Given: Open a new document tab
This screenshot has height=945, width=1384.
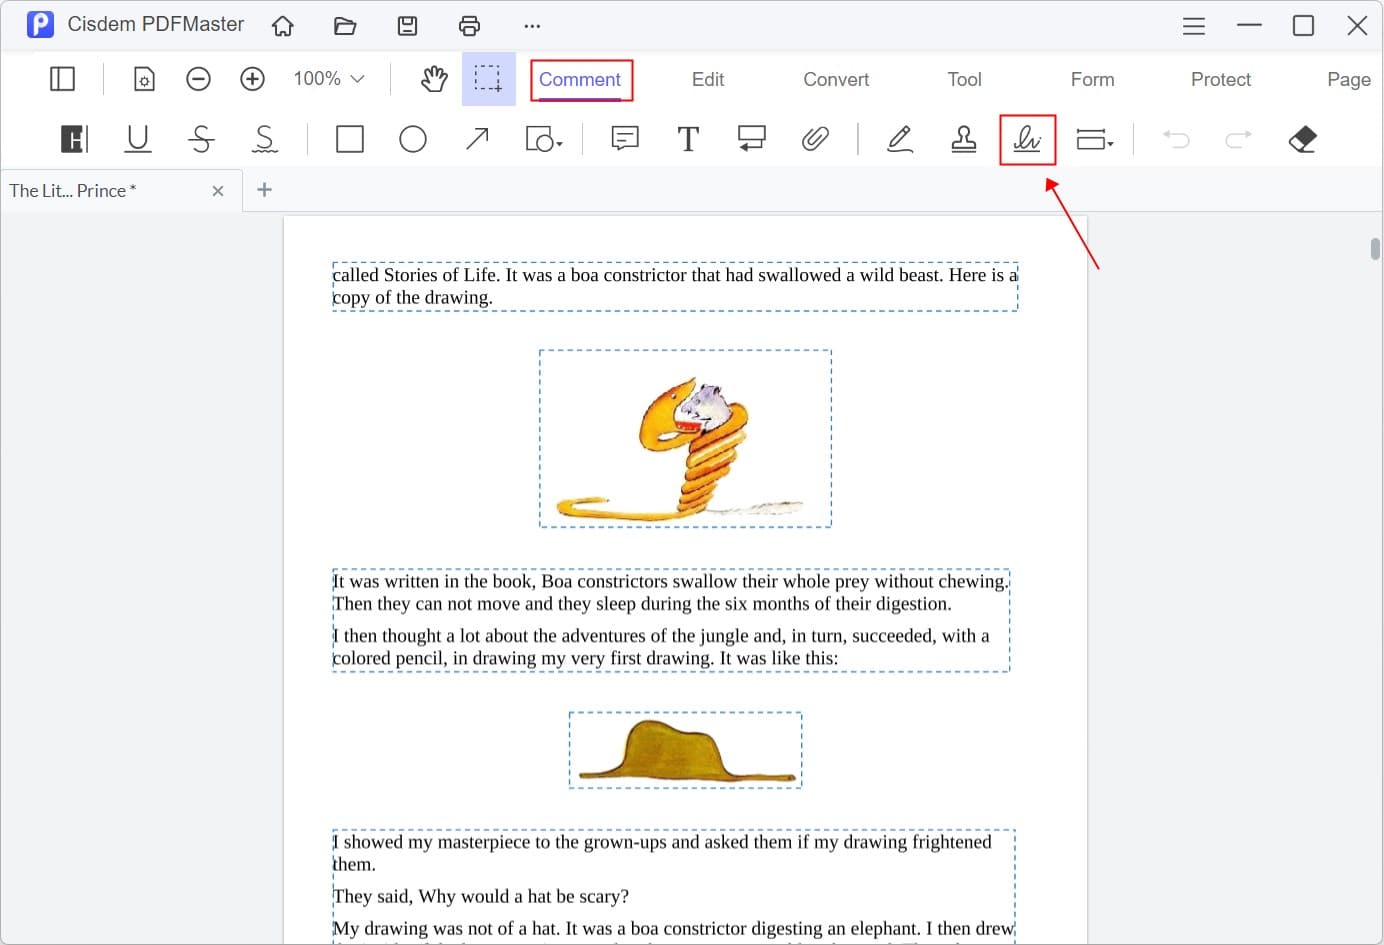Looking at the screenshot, I should click(264, 190).
